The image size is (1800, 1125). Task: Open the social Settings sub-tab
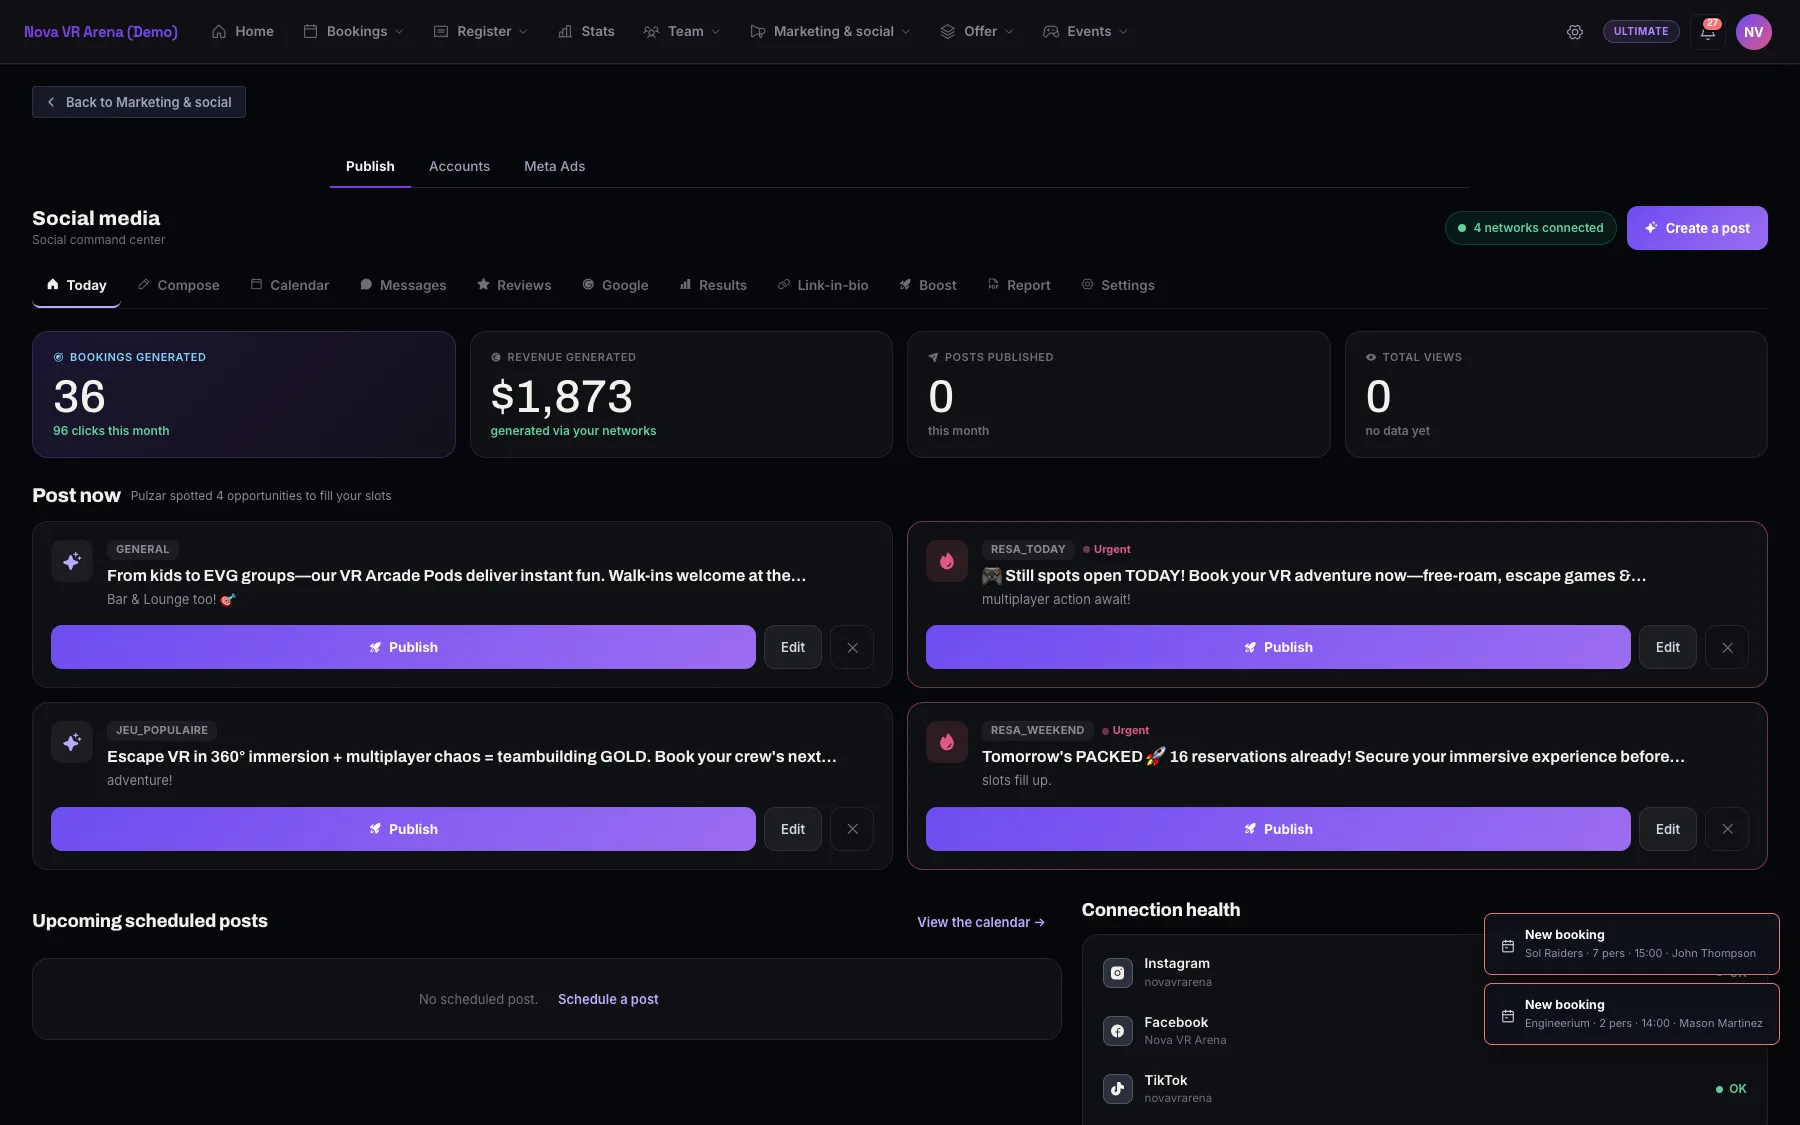coord(1118,285)
